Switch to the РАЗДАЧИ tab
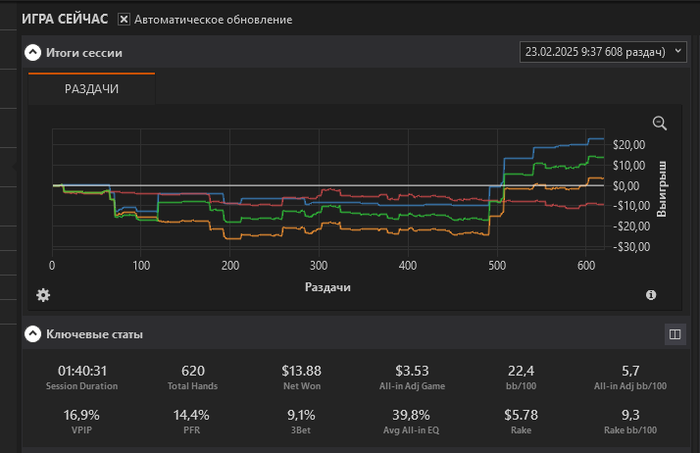 [x=92, y=89]
